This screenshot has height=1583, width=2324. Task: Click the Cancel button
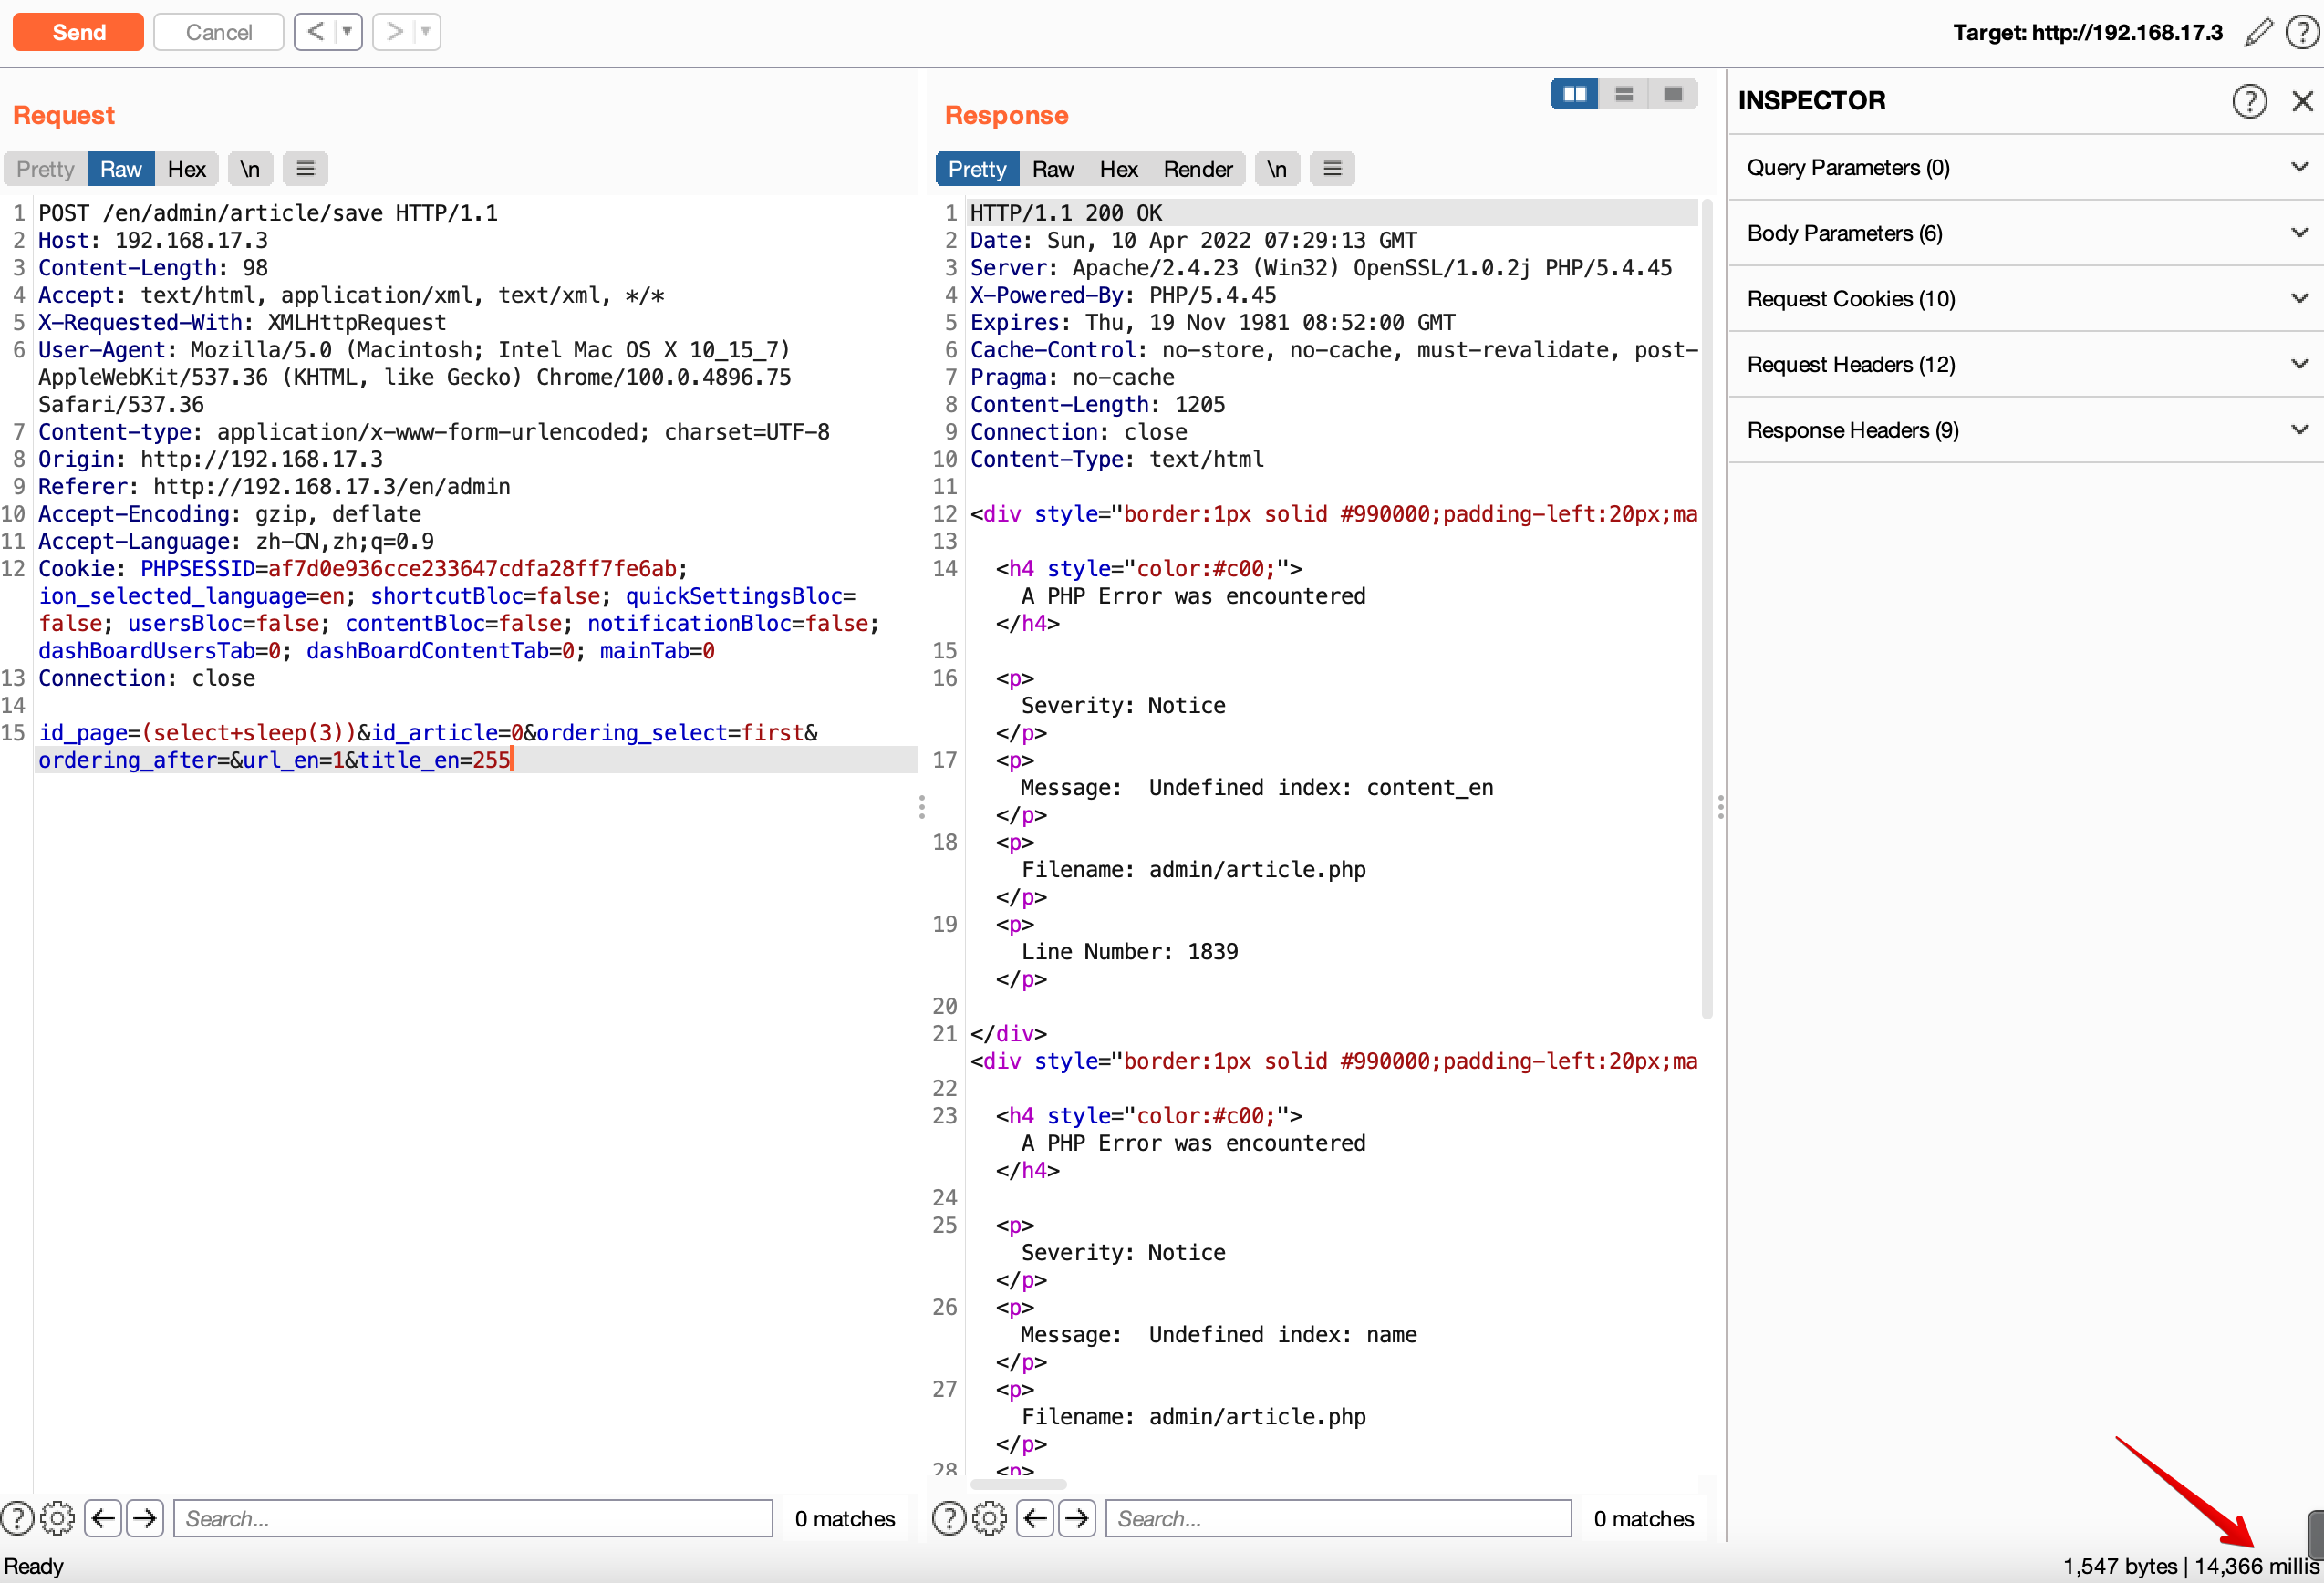tap(218, 32)
